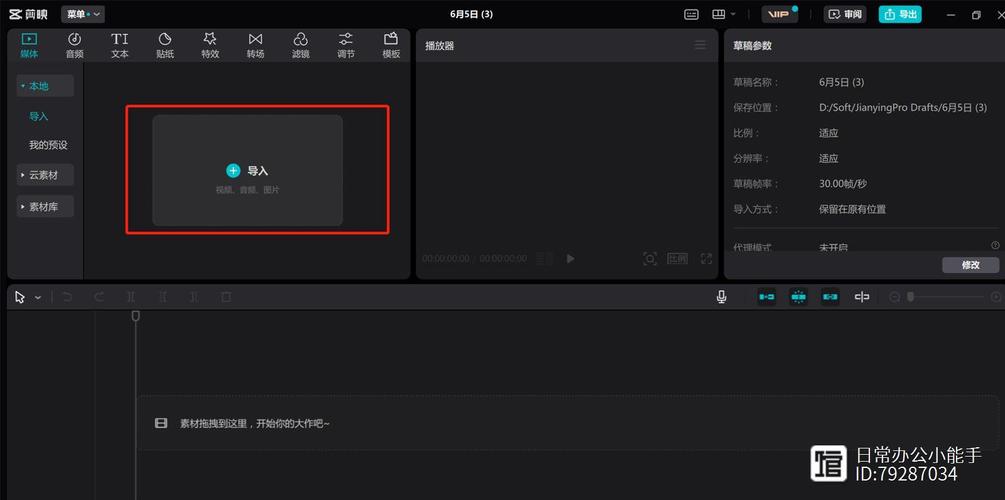Open the 文本 (Text) tab

click(120, 46)
